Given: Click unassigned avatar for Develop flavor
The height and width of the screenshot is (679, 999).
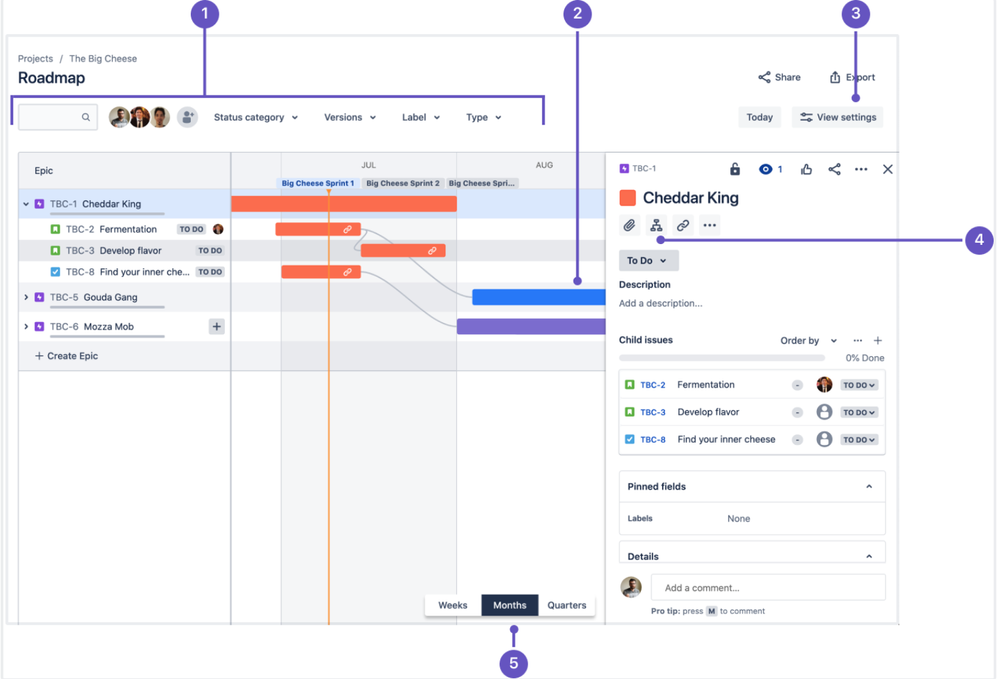Looking at the screenshot, I should click(824, 411).
